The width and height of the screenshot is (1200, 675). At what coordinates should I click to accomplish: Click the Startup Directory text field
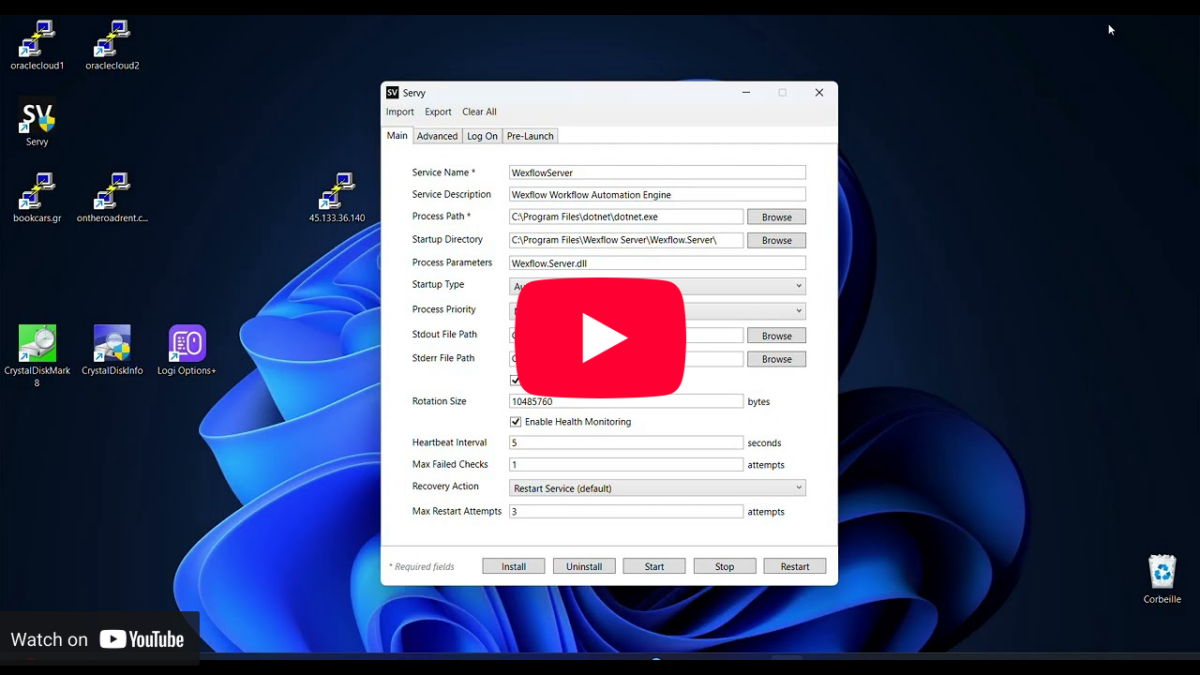tap(626, 241)
